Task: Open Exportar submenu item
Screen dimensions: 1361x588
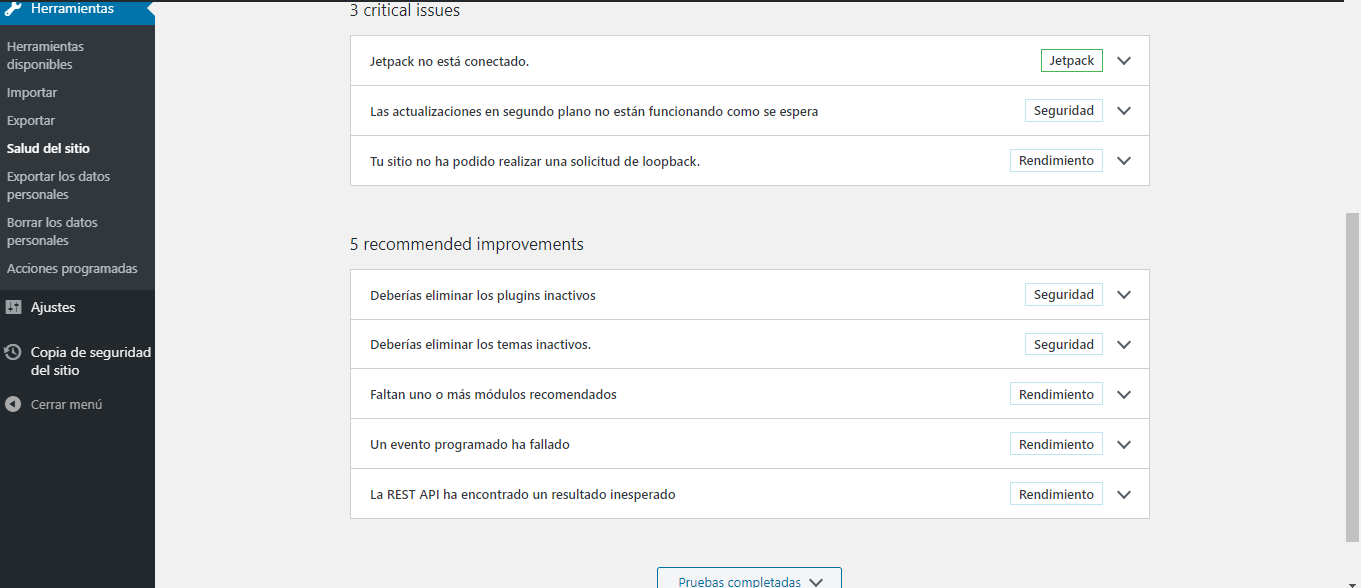Action: (x=31, y=121)
